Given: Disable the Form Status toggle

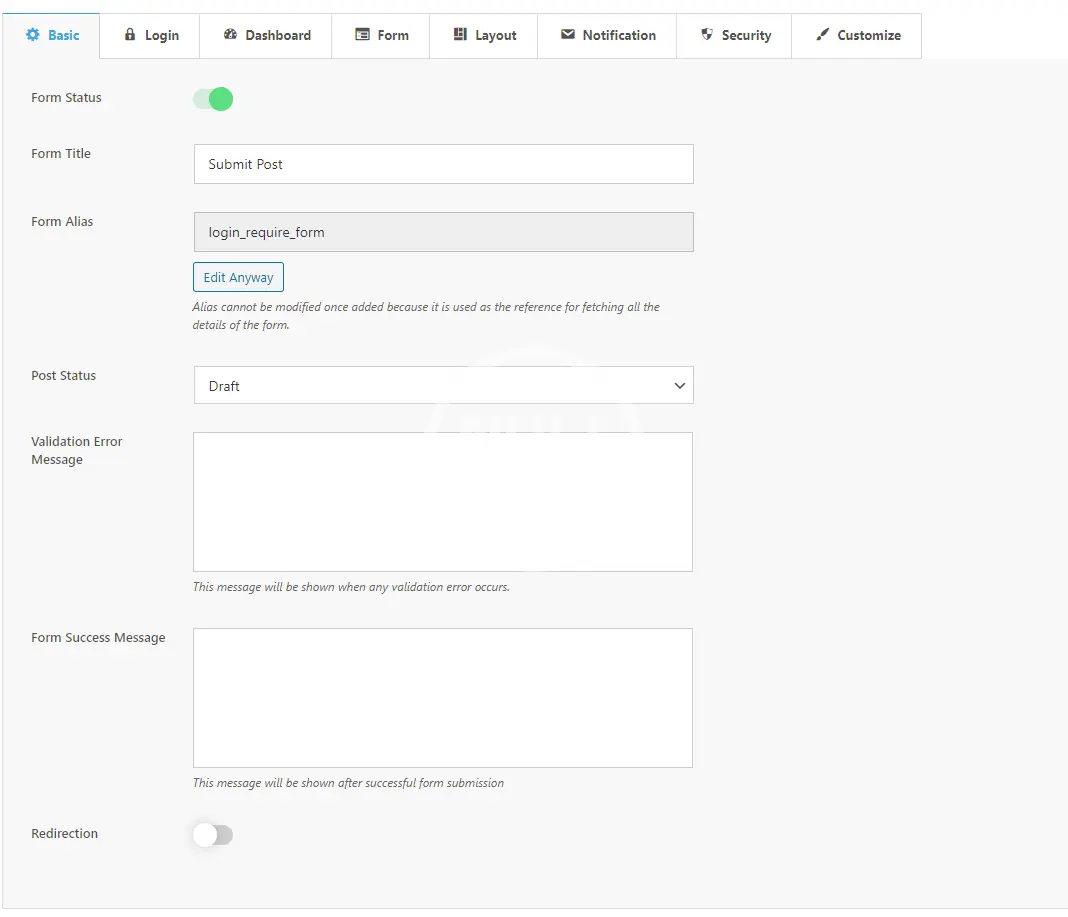Looking at the screenshot, I should tap(213, 99).
